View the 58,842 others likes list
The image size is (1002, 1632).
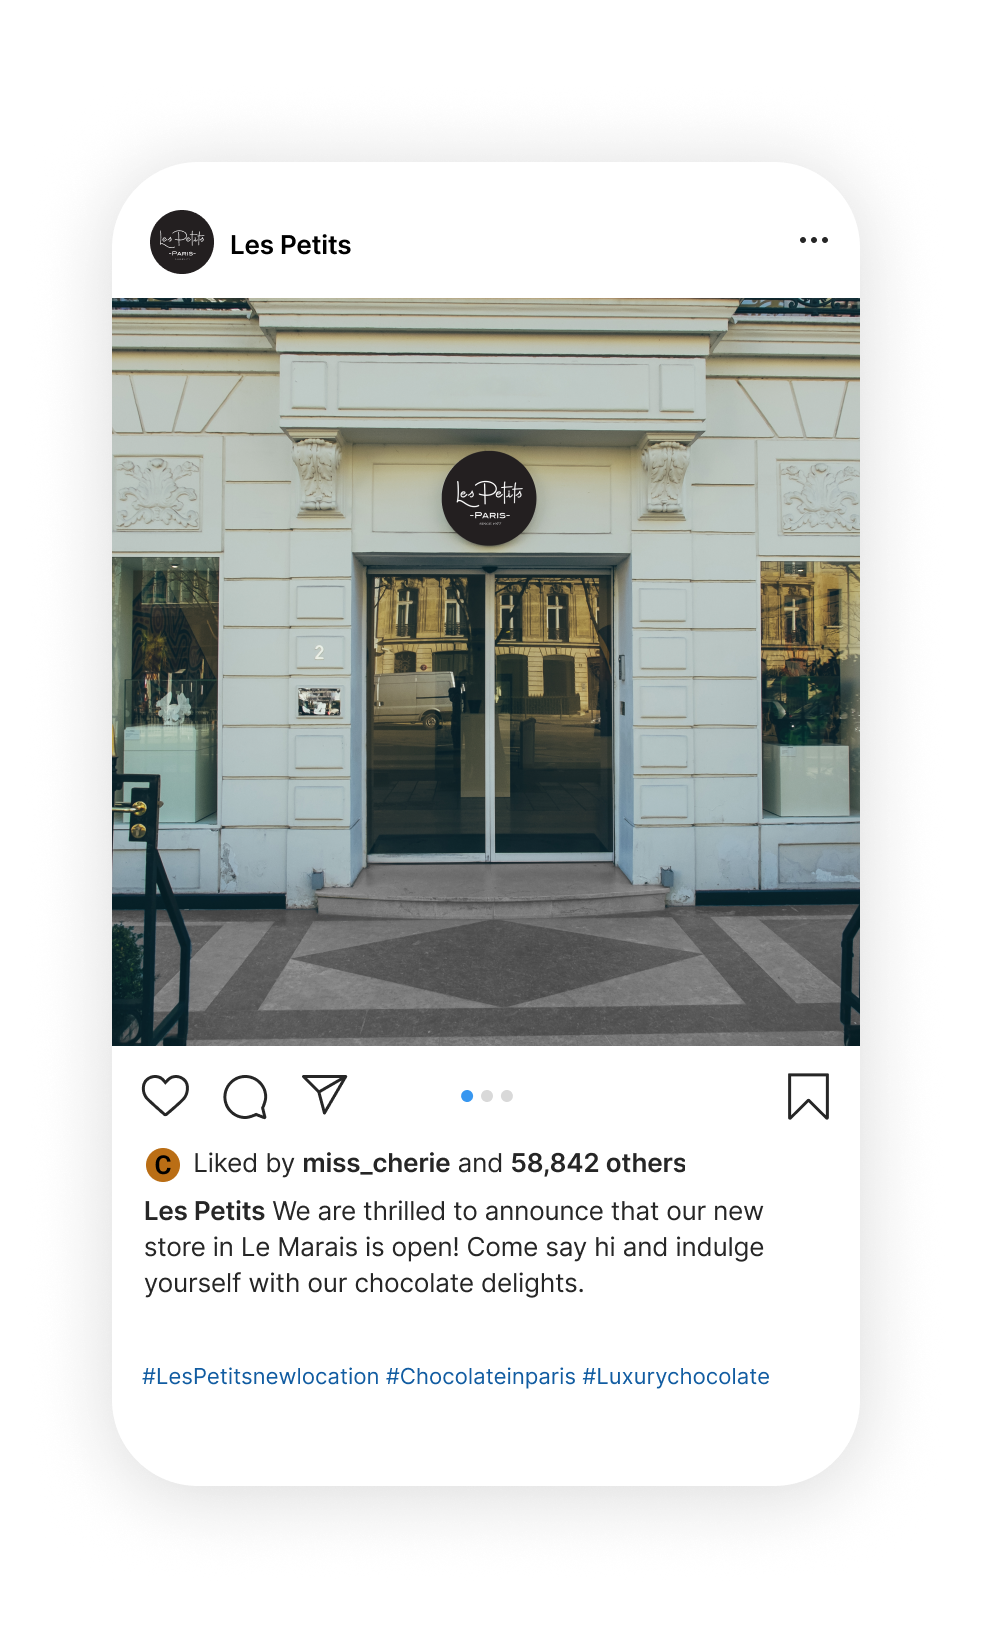pyautogui.click(x=598, y=1163)
